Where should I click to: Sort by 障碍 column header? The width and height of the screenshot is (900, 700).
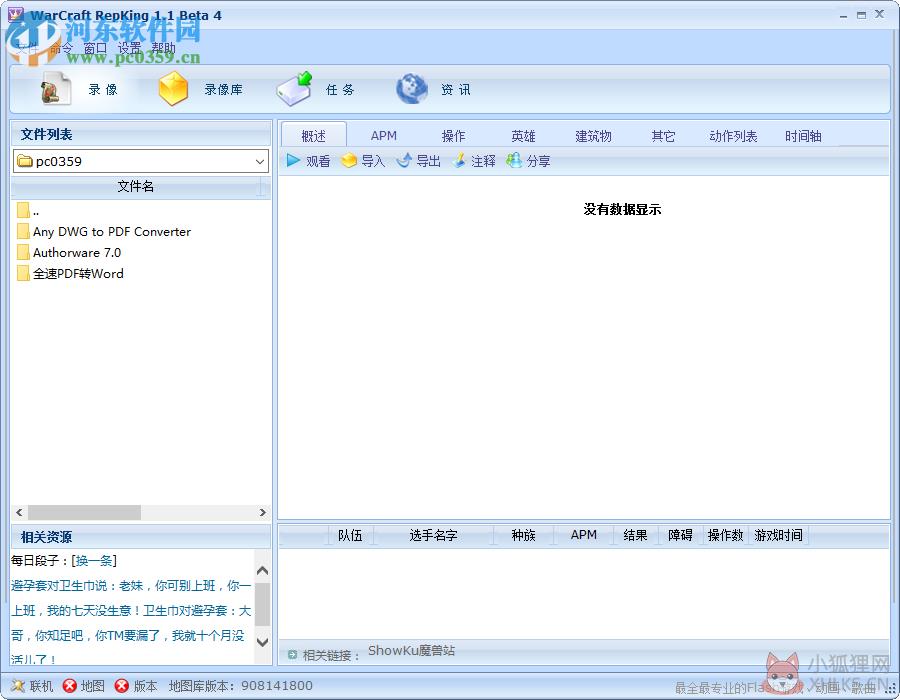pyautogui.click(x=680, y=535)
